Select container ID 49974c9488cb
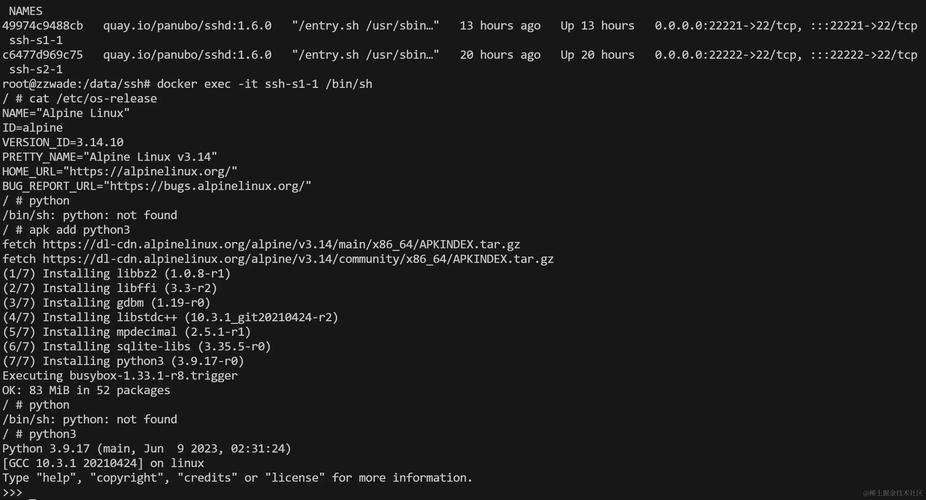The image size is (926, 500). [43, 26]
